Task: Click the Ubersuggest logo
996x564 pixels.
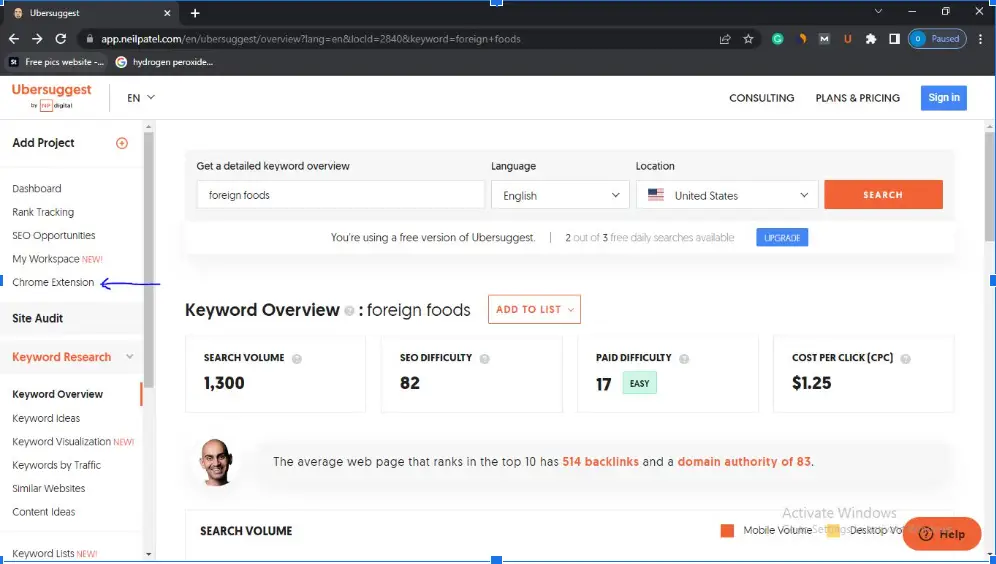Action: tap(51, 97)
